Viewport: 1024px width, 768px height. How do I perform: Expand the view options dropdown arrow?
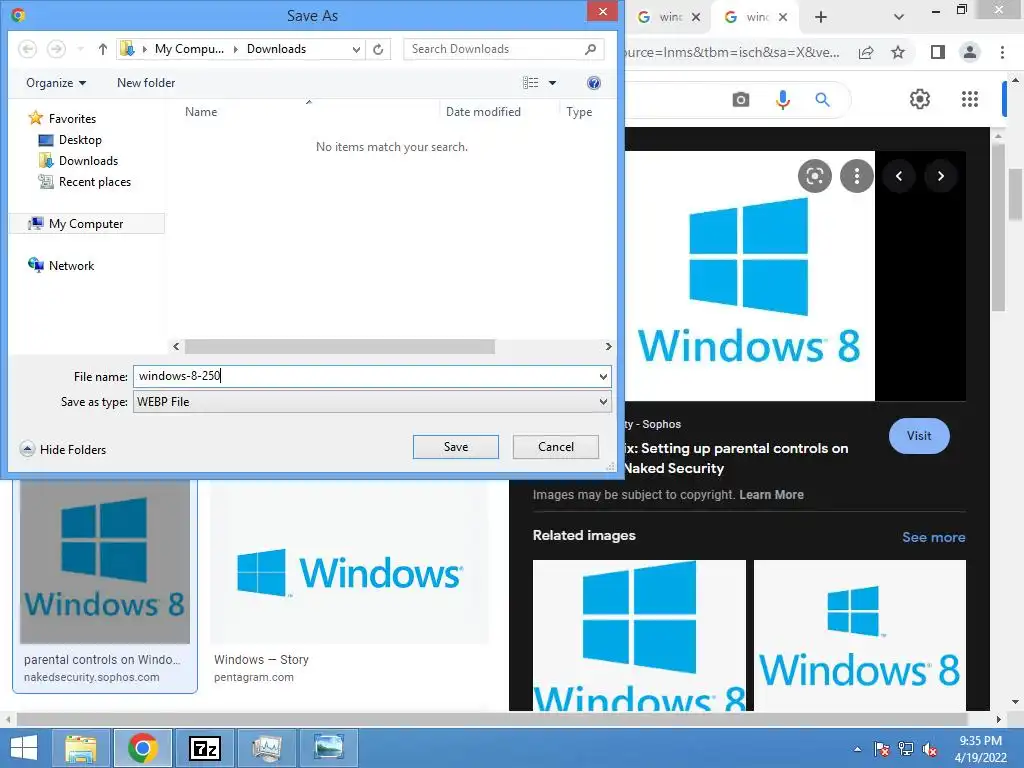coord(552,83)
